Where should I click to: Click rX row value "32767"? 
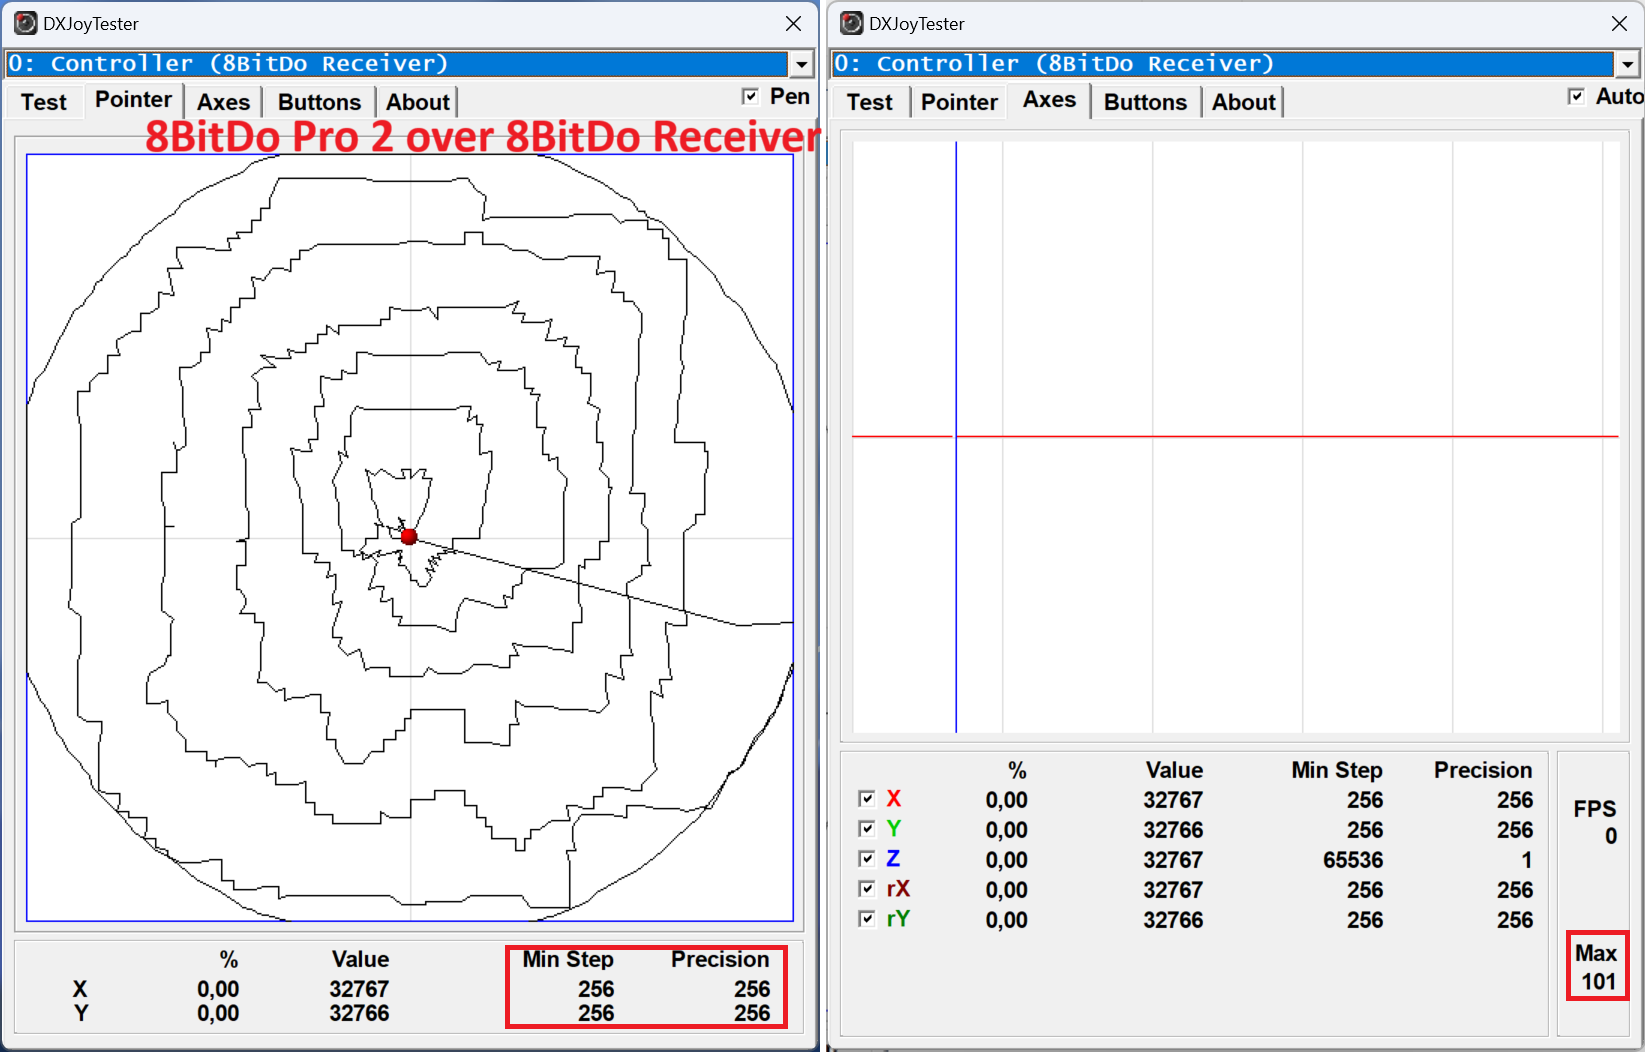tap(1173, 890)
